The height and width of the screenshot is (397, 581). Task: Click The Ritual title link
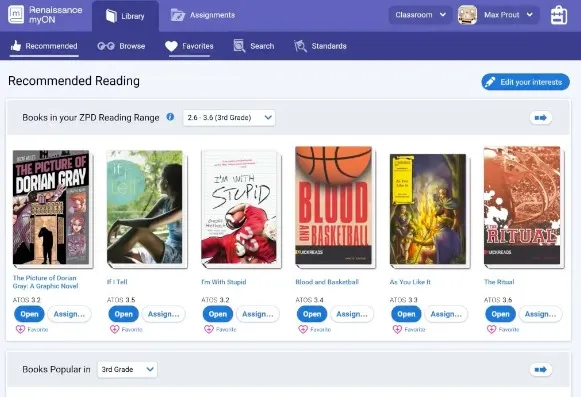tap(499, 282)
